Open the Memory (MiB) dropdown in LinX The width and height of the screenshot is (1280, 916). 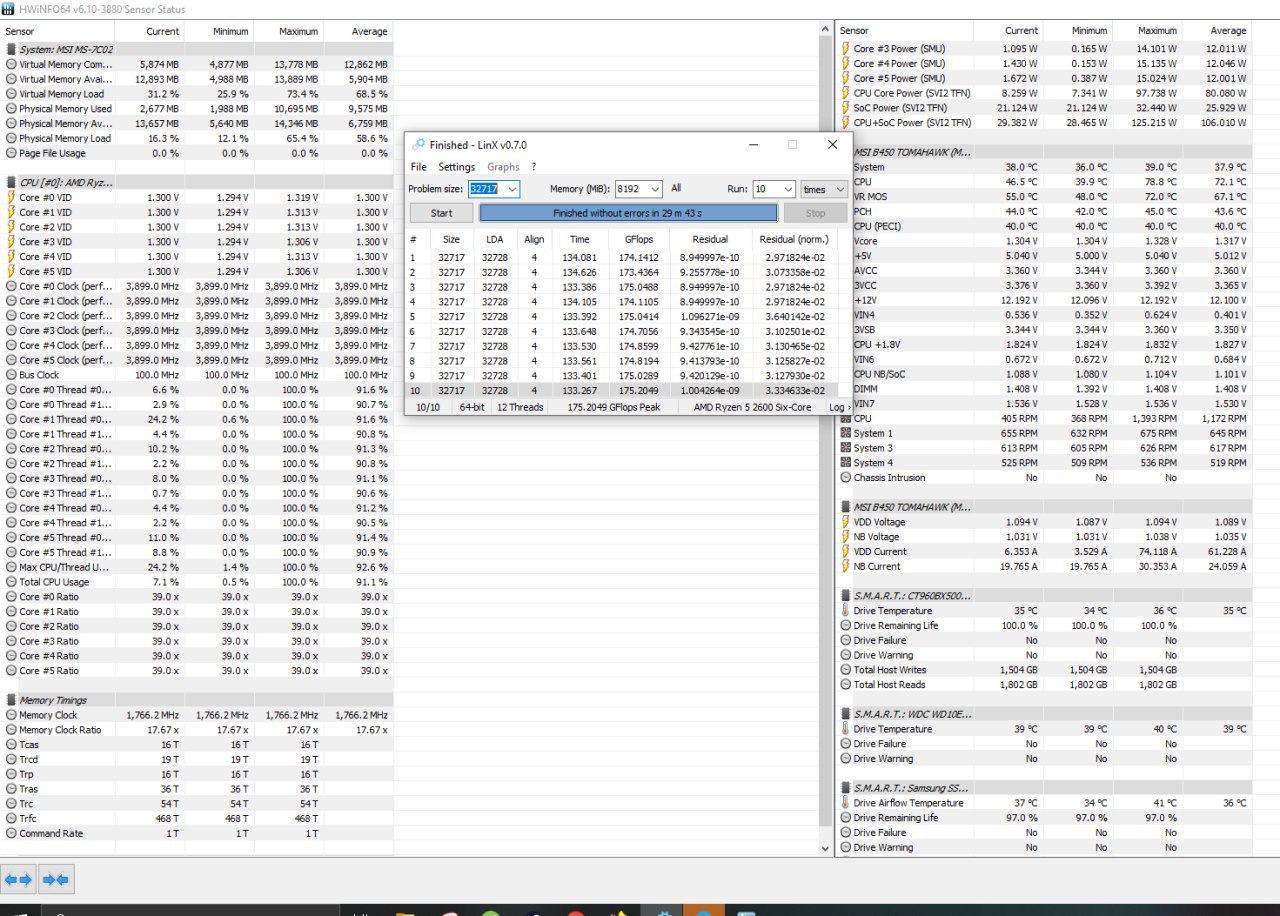point(655,189)
